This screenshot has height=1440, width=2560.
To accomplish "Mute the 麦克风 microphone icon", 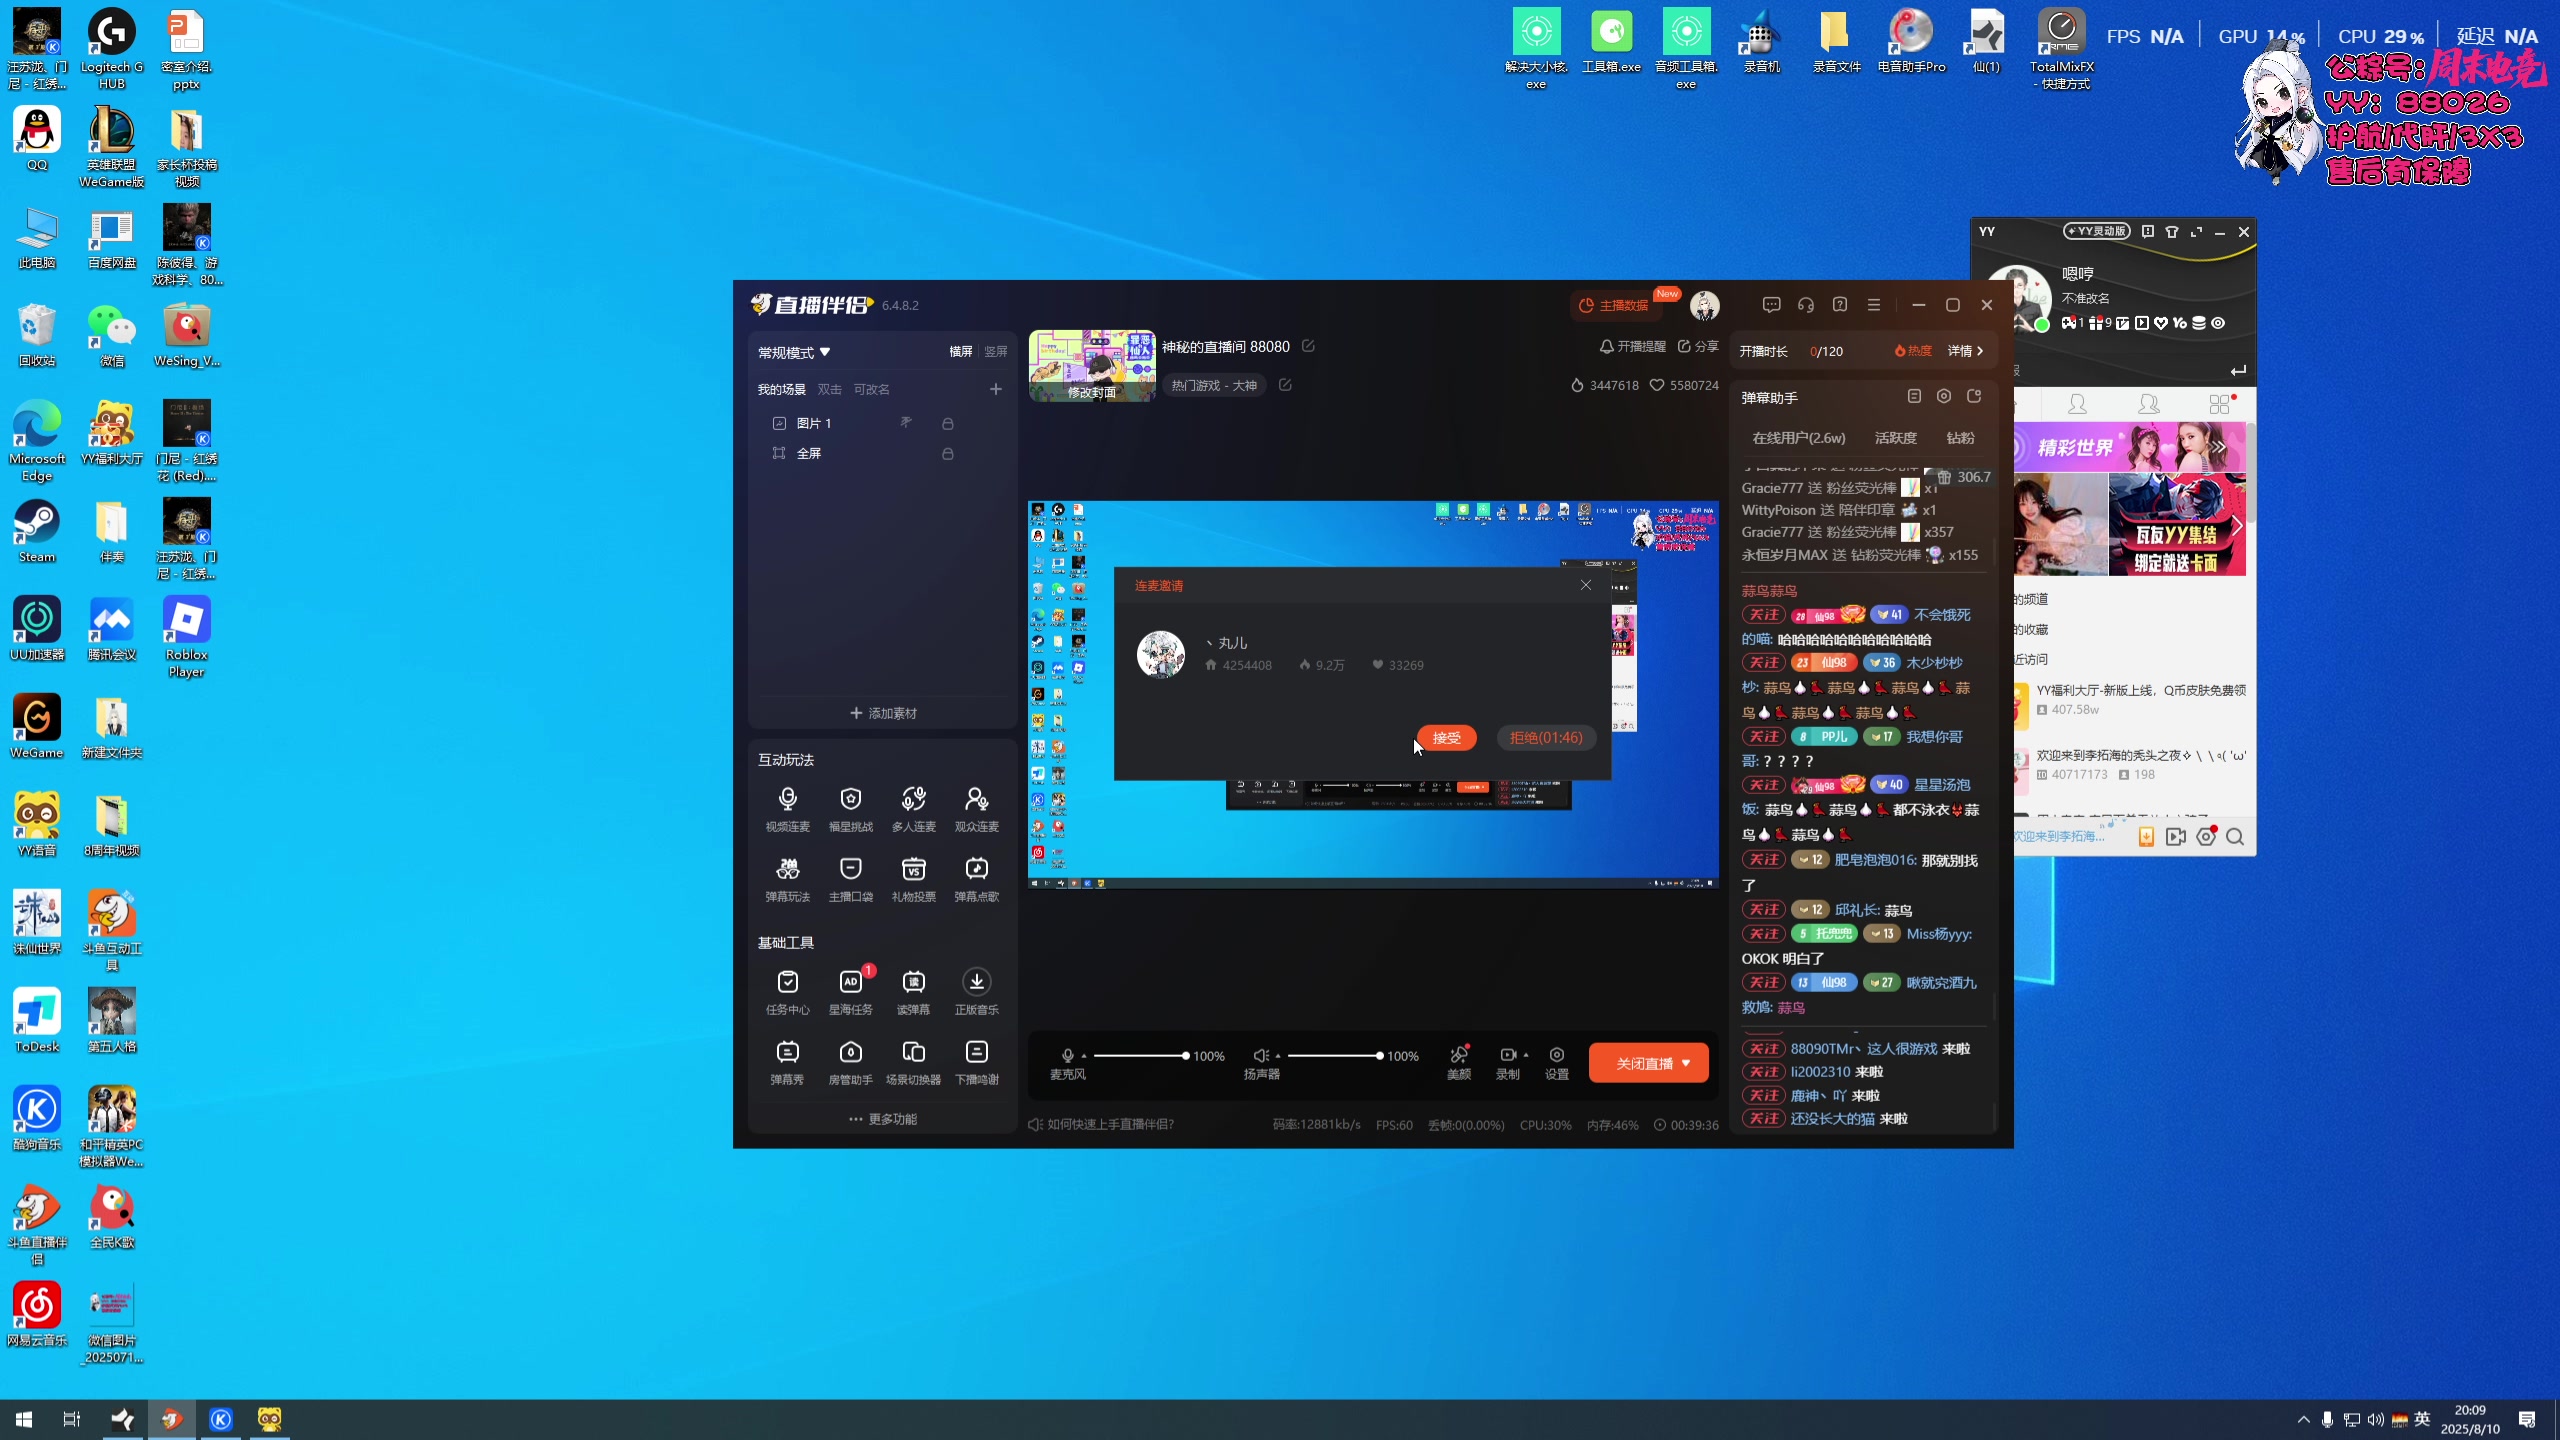I will (x=1067, y=1056).
